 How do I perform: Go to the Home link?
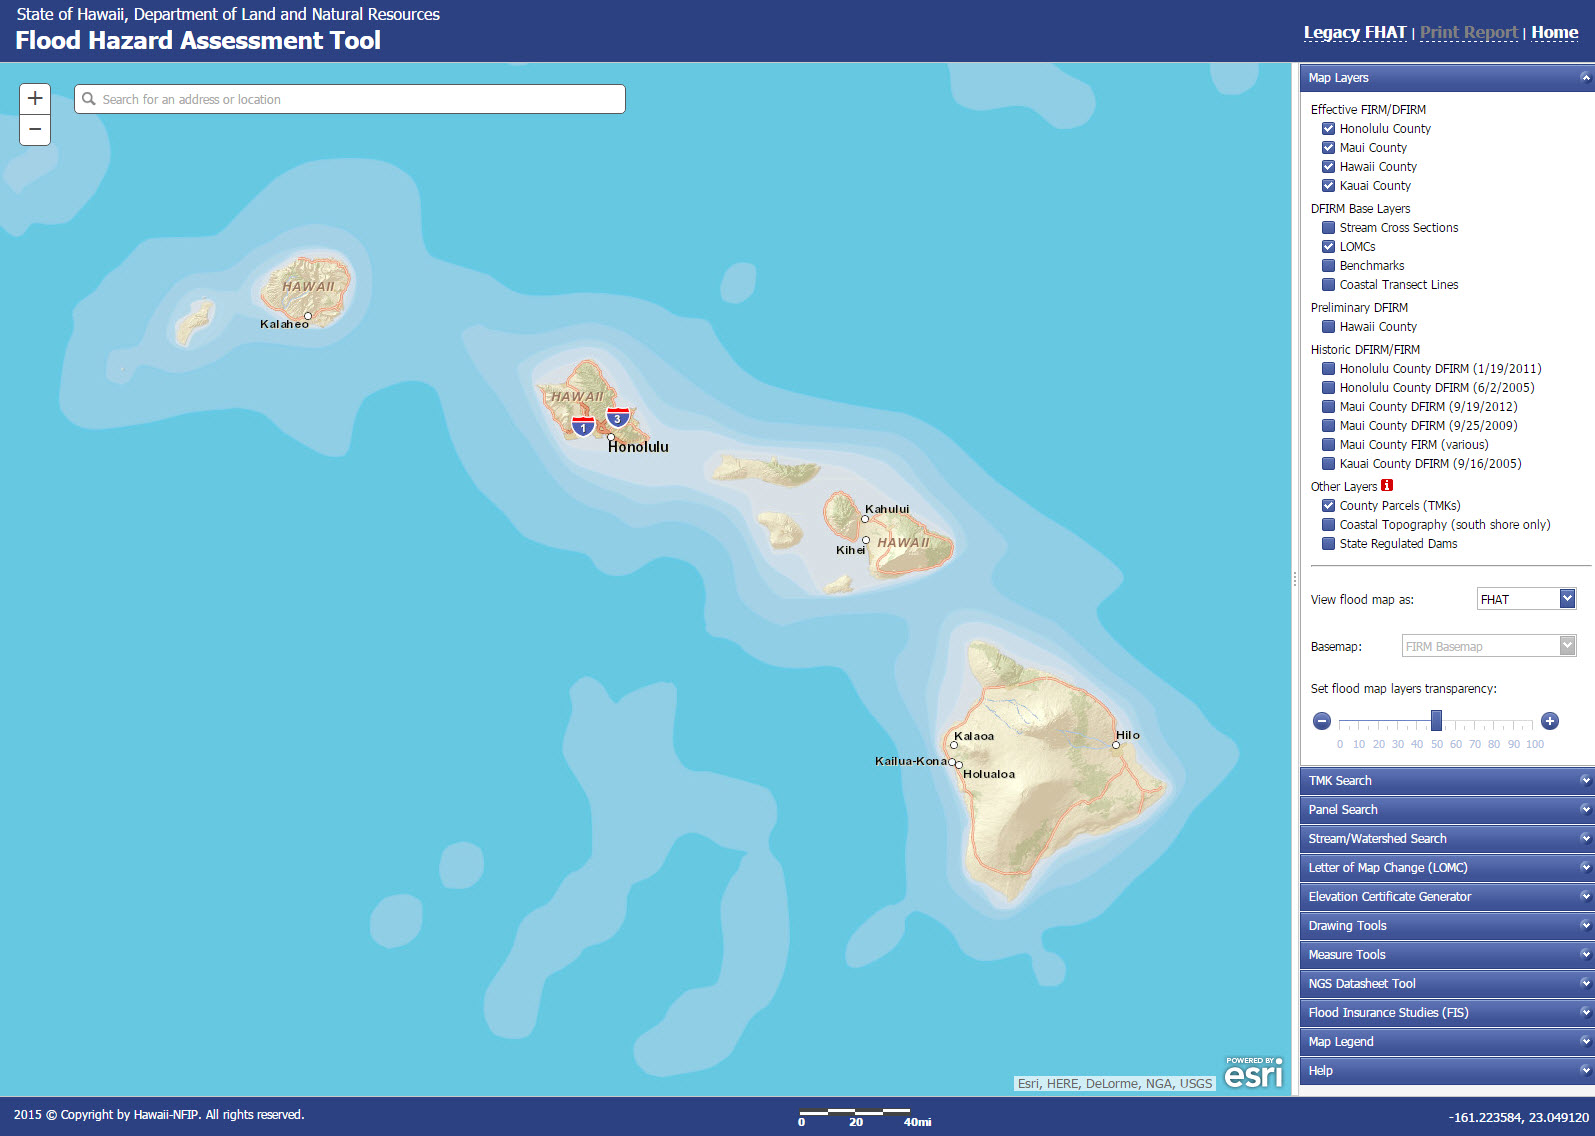click(1554, 33)
